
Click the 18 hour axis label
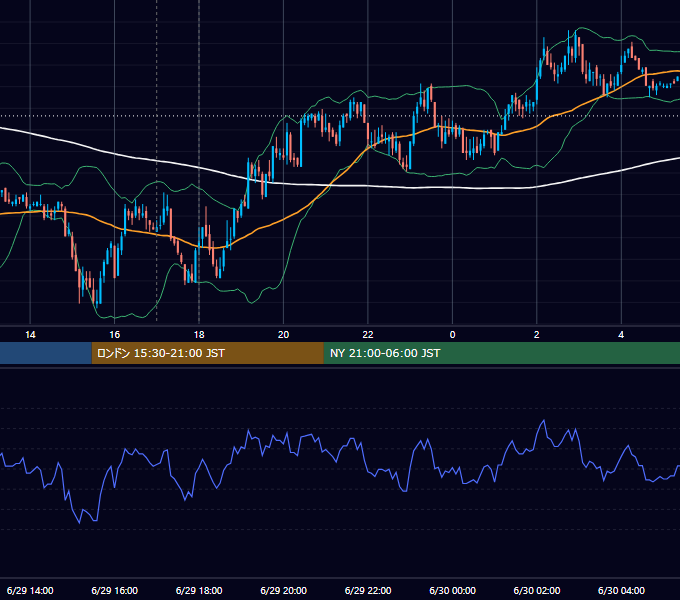(x=199, y=335)
